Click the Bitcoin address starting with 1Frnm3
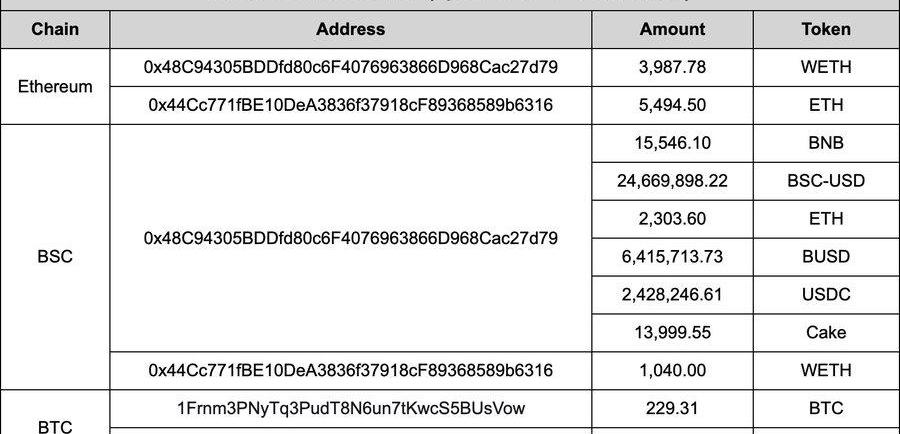Image resolution: width=900 pixels, height=434 pixels. coord(350,408)
